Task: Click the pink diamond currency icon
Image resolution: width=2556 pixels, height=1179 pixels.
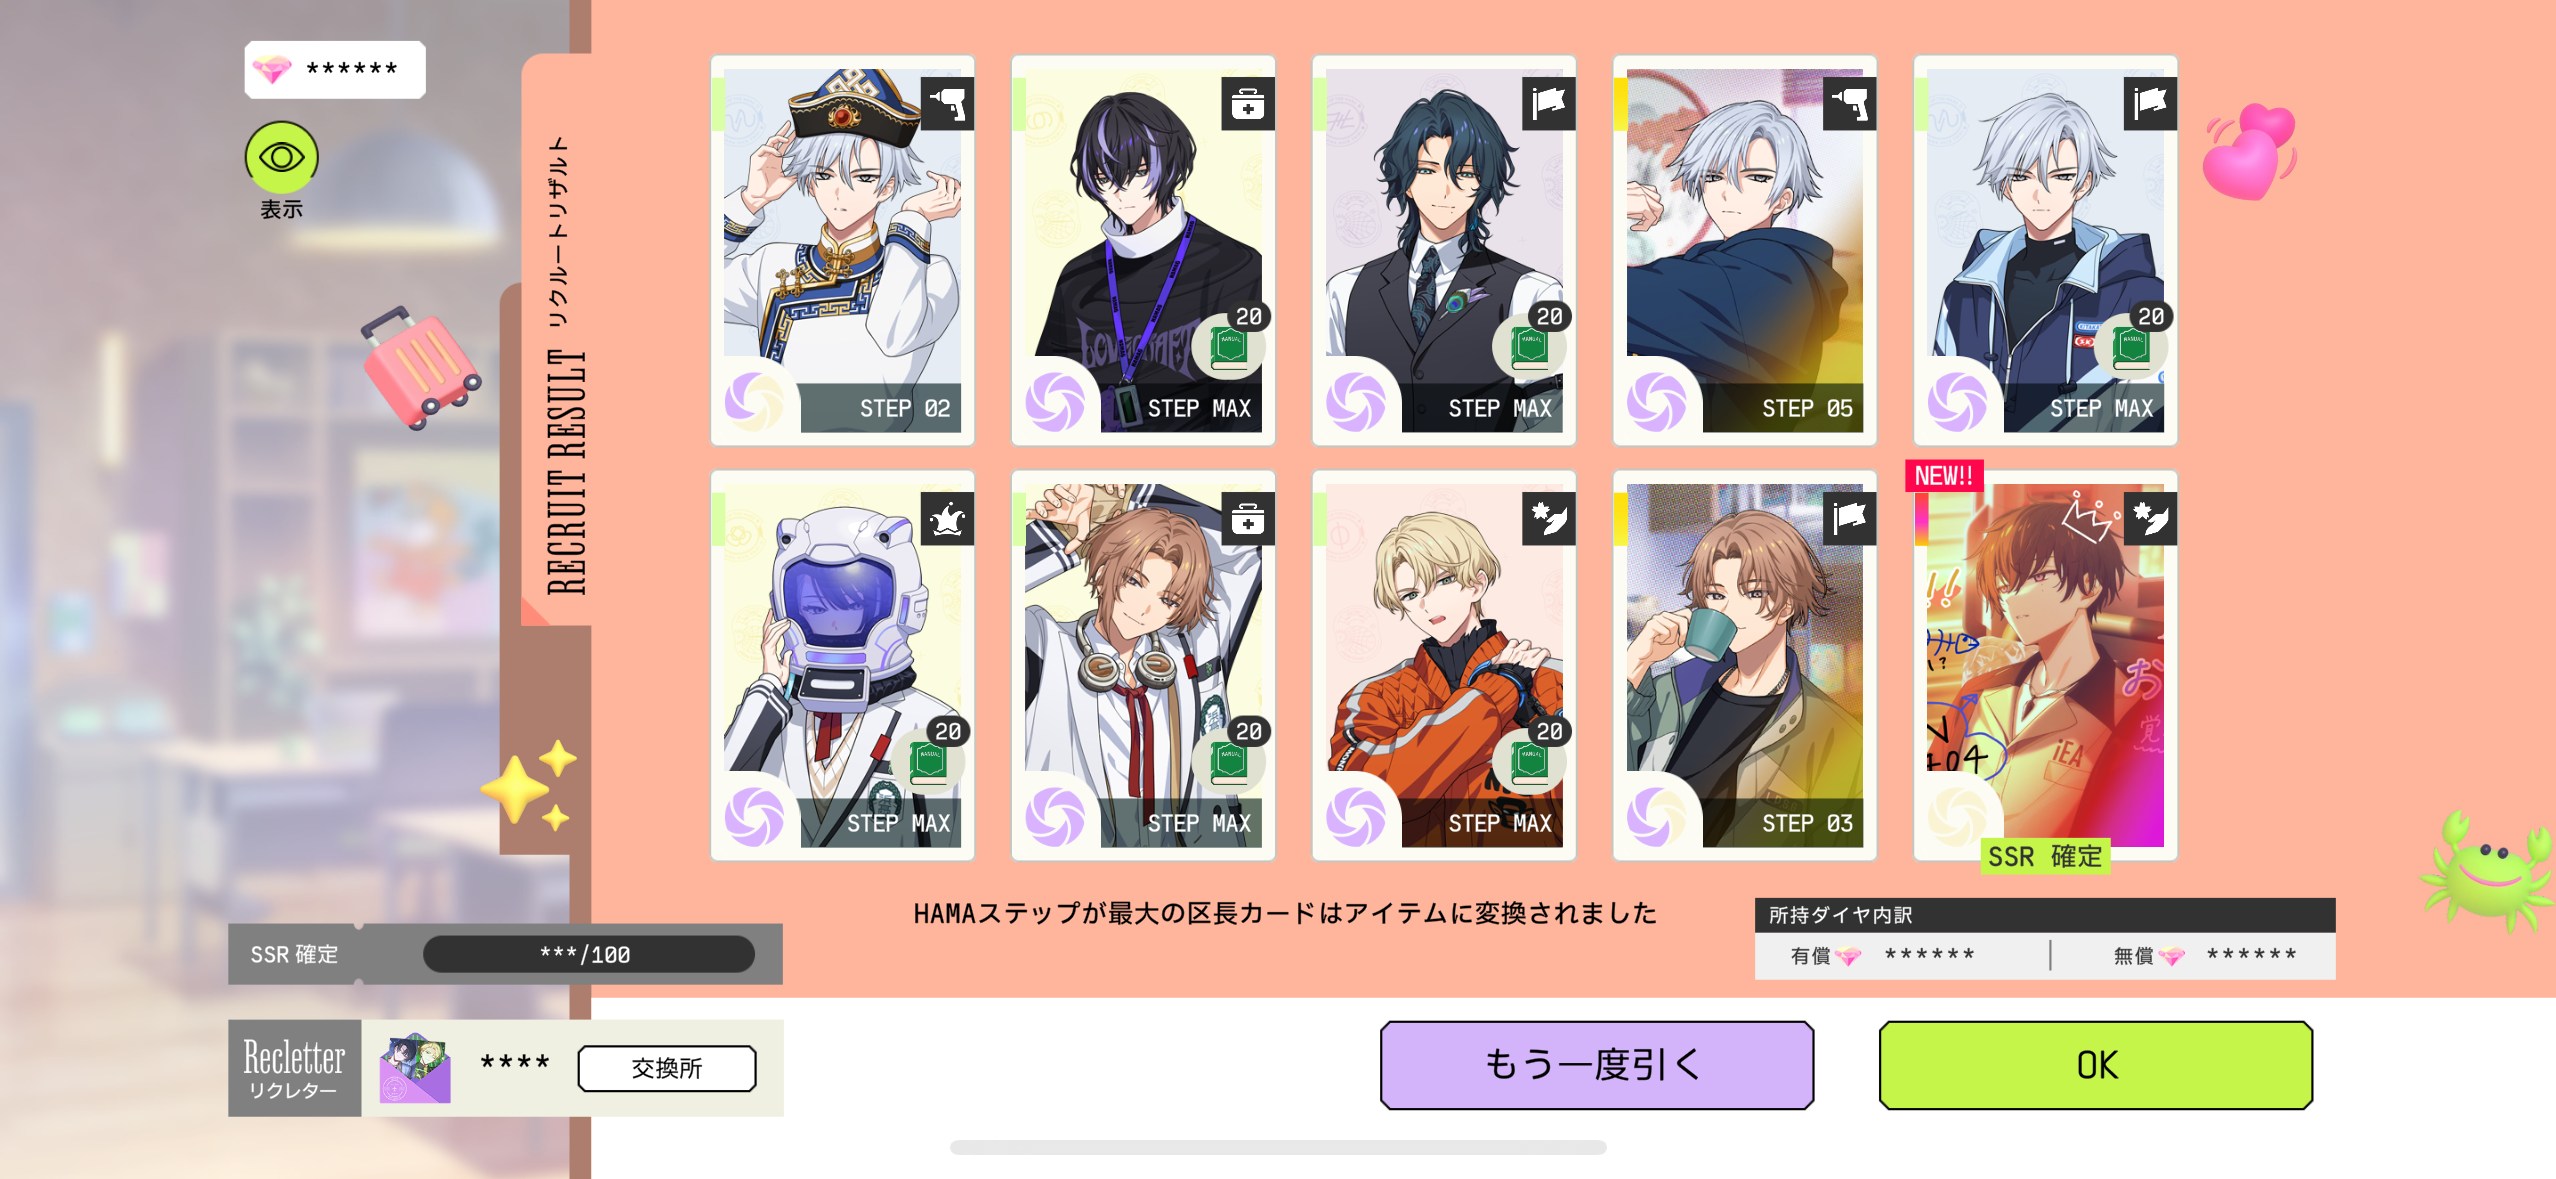Action: click(272, 69)
